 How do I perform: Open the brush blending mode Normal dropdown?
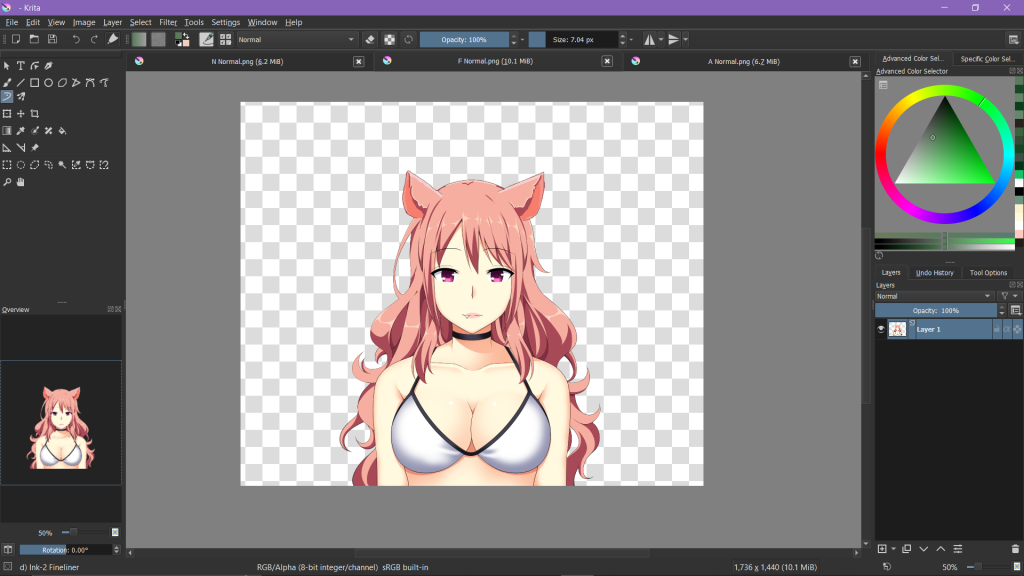coord(296,39)
